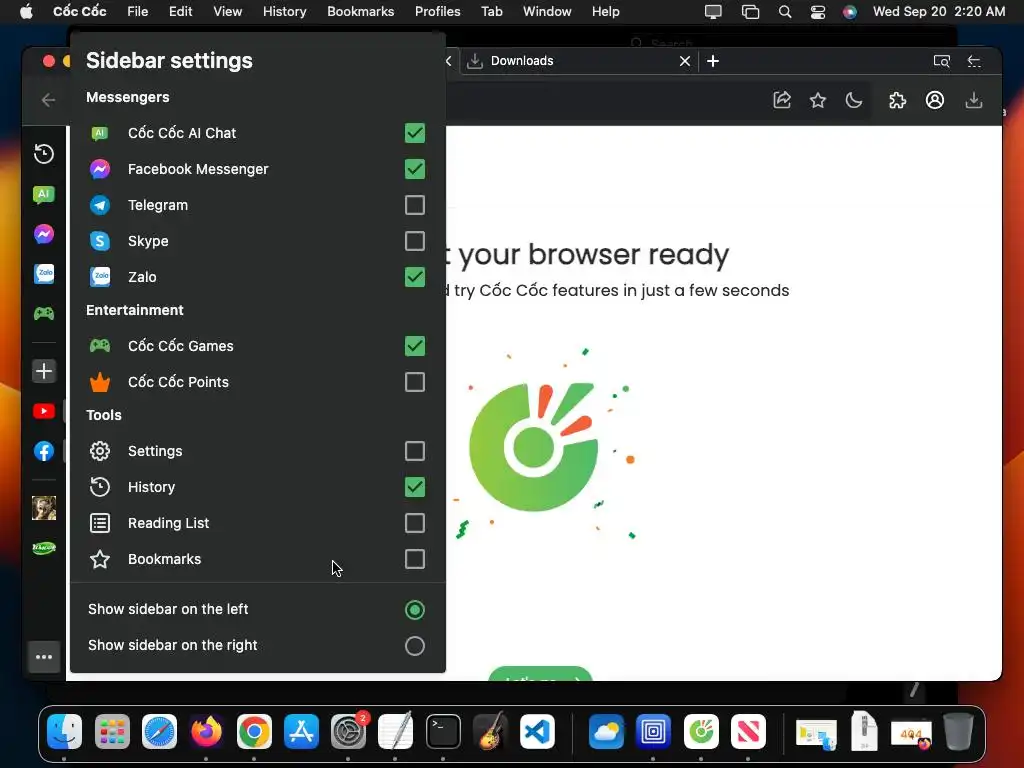
Task: Click the browser back arrow
Action: pos(48,100)
